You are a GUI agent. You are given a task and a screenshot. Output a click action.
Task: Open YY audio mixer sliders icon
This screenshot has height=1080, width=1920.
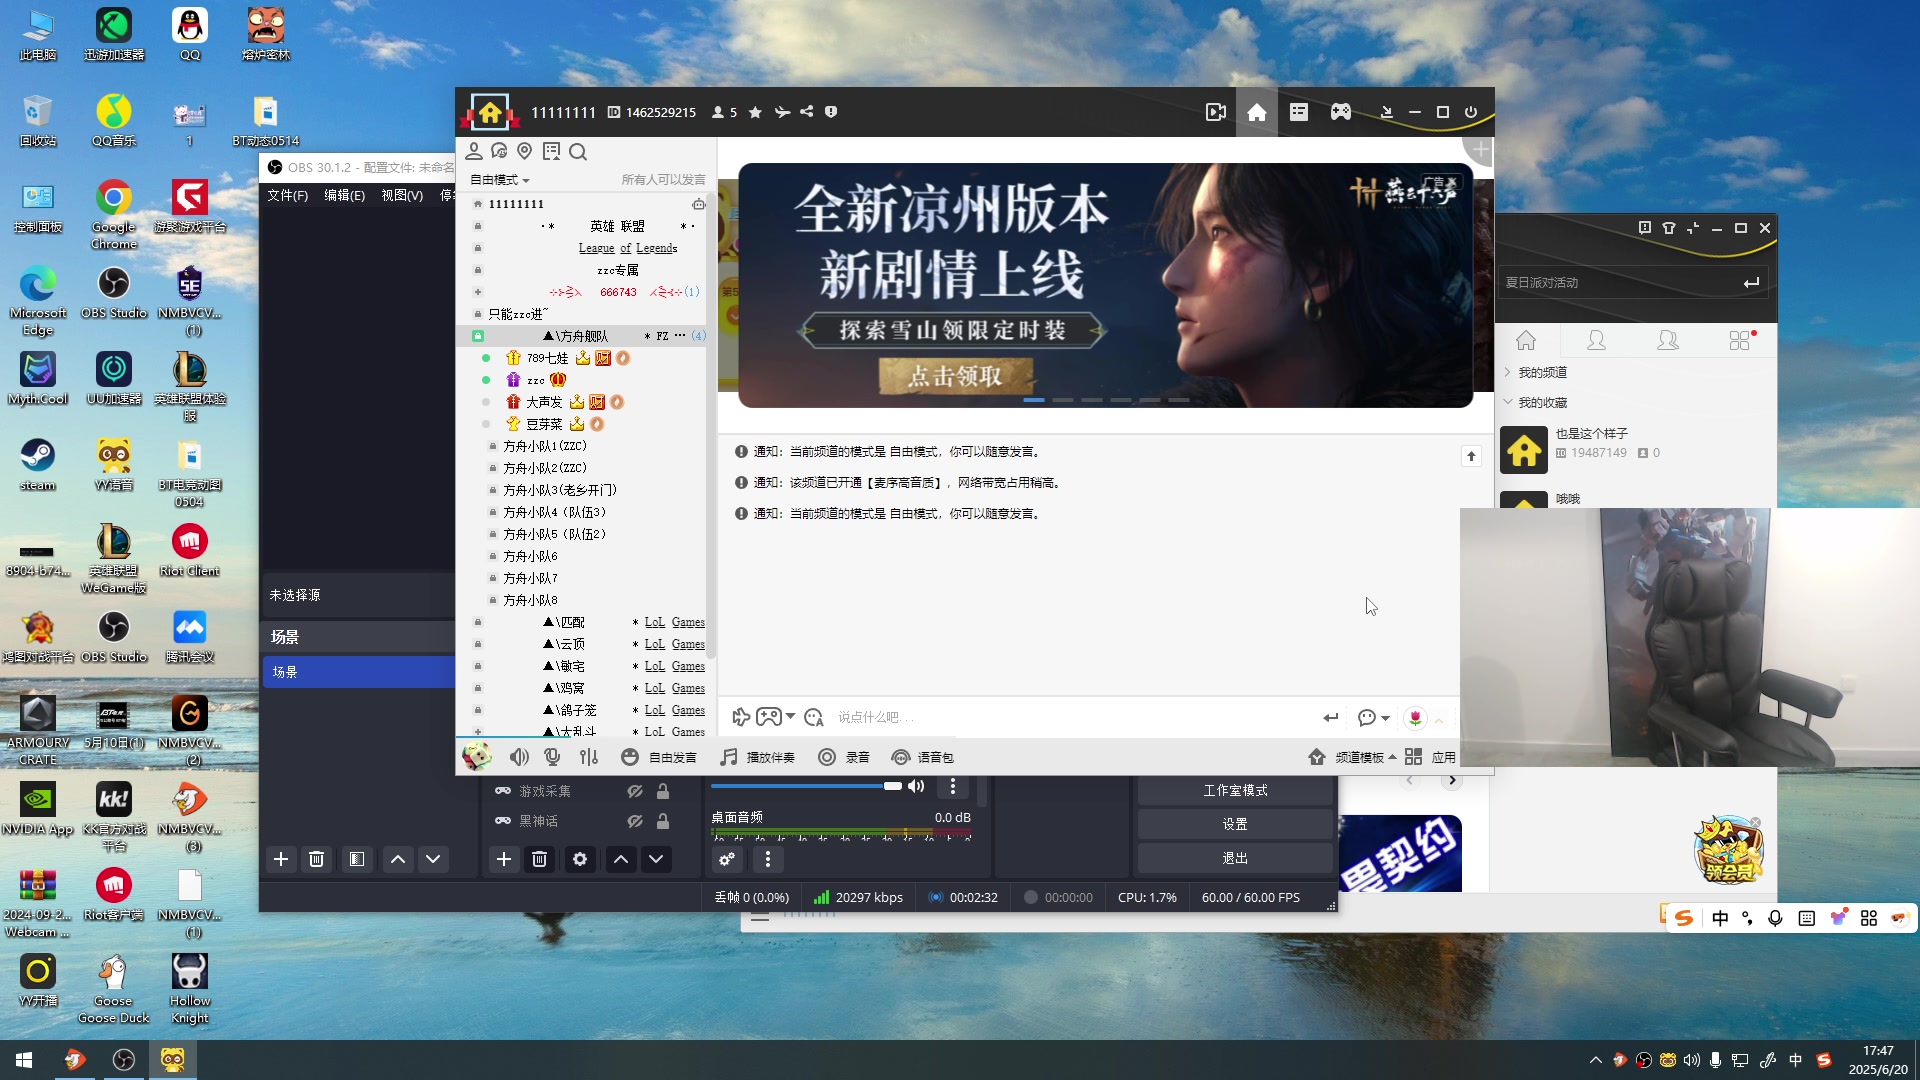pyautogui.click(x=589, y=757)
